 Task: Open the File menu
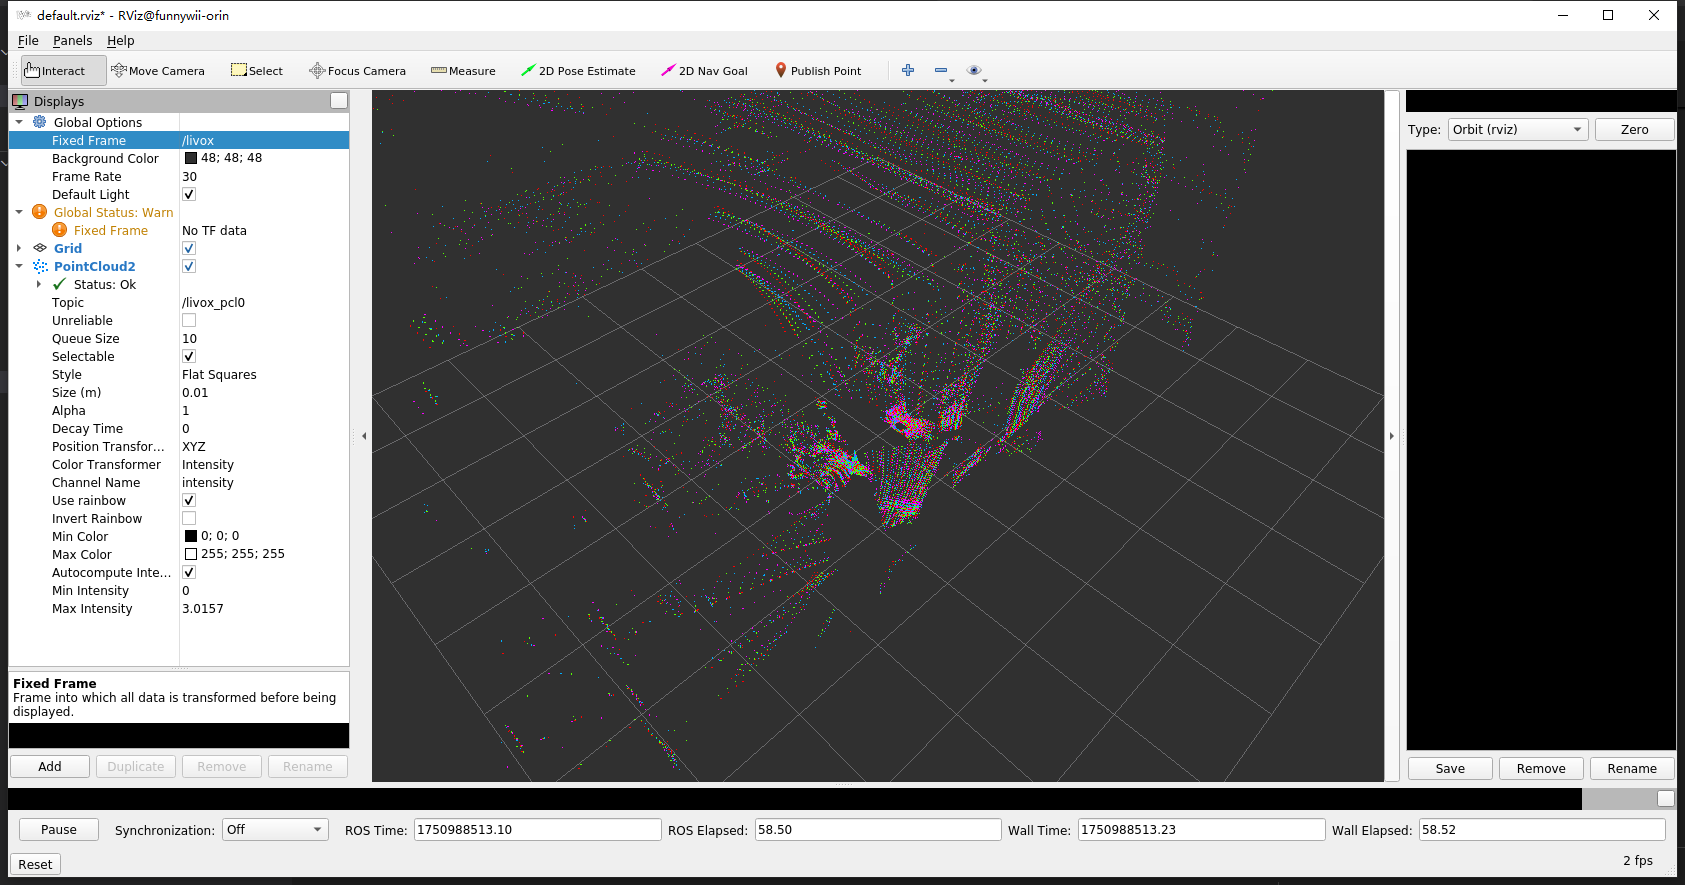[x=28, y=41]
